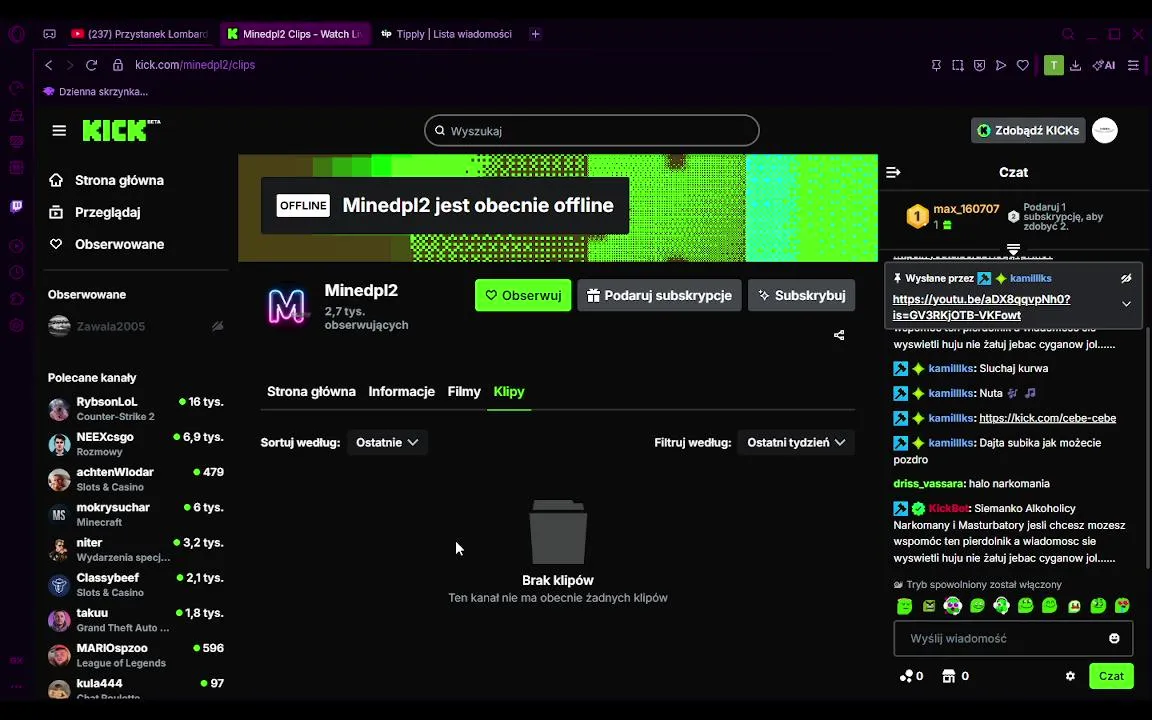Open chat settings gear icon
Screen dimensions: 1152x720
(x=1070, y=676)
